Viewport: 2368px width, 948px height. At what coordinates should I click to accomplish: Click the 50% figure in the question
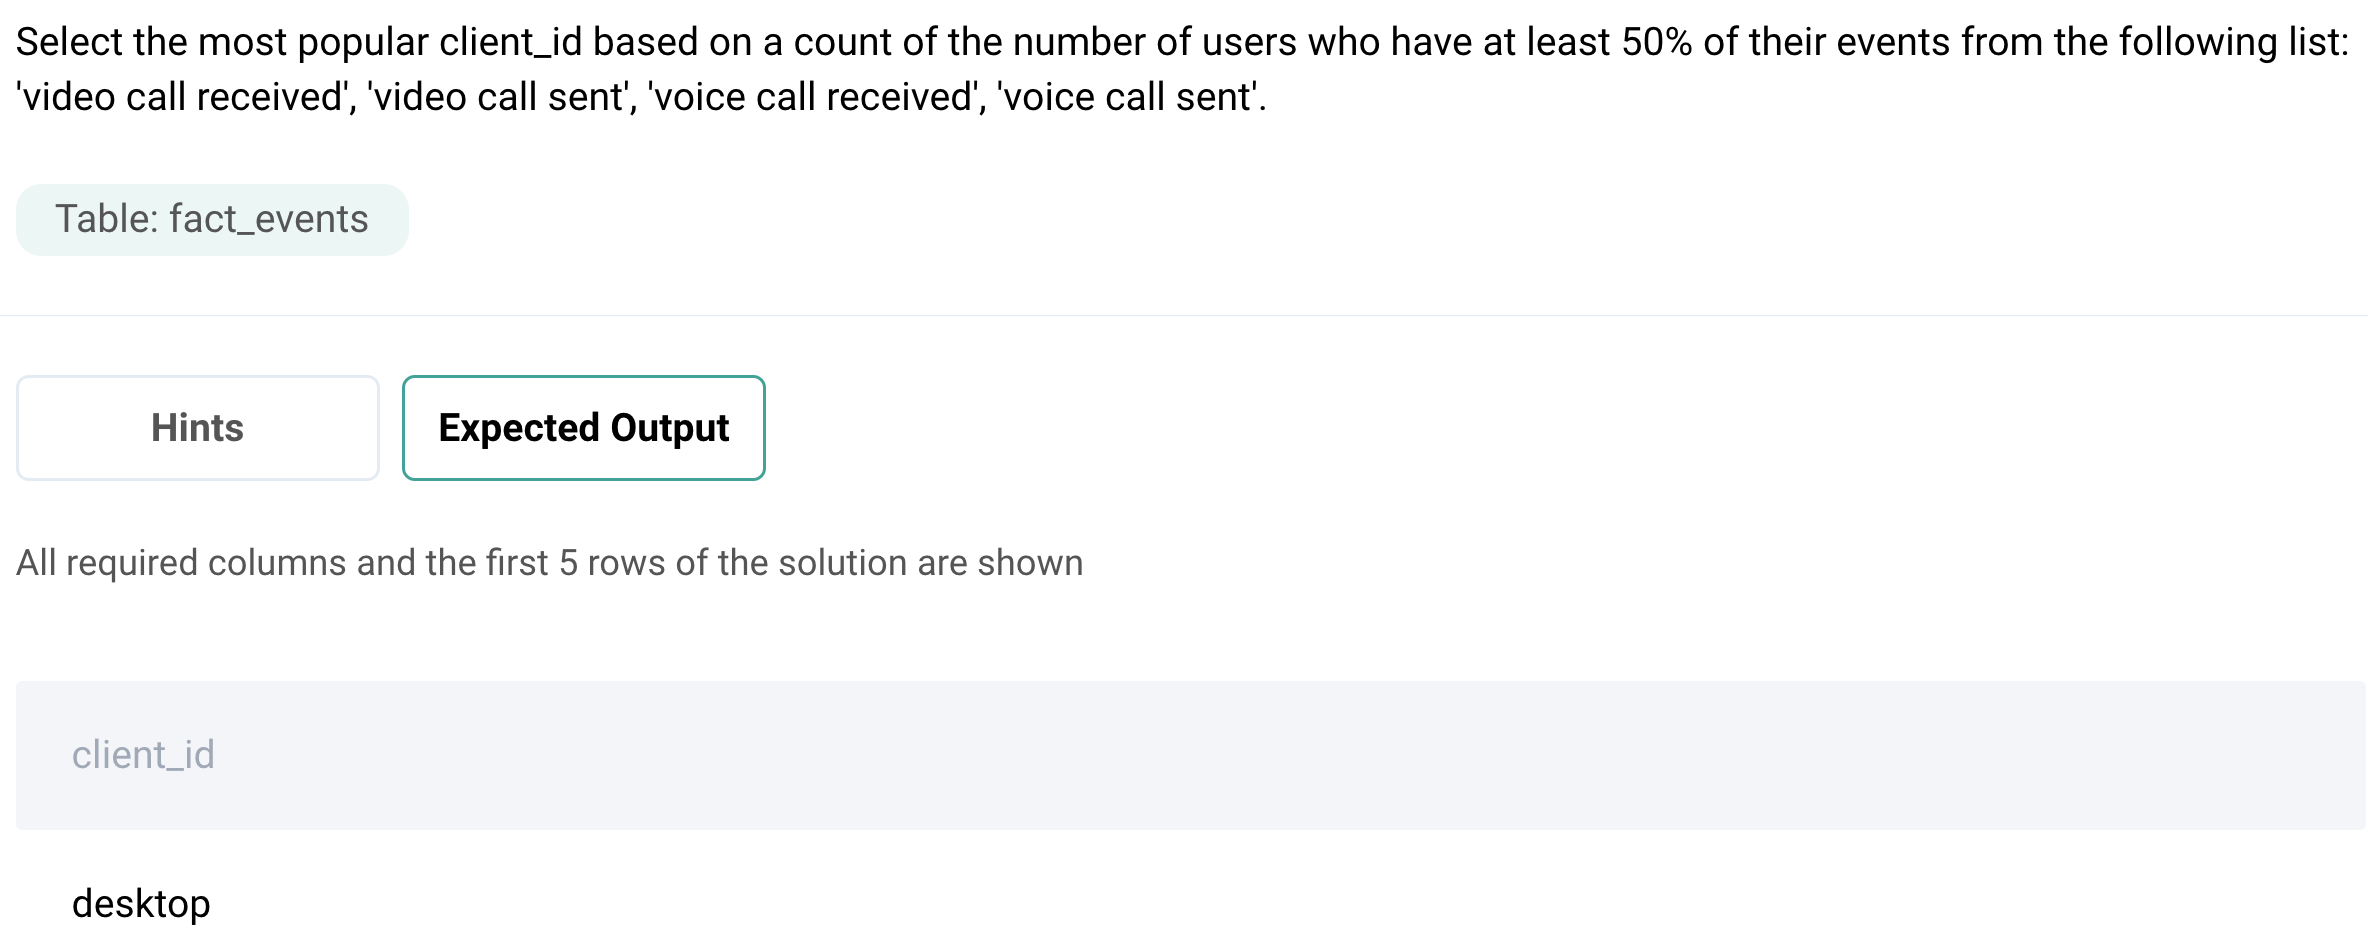point(1656,42)
